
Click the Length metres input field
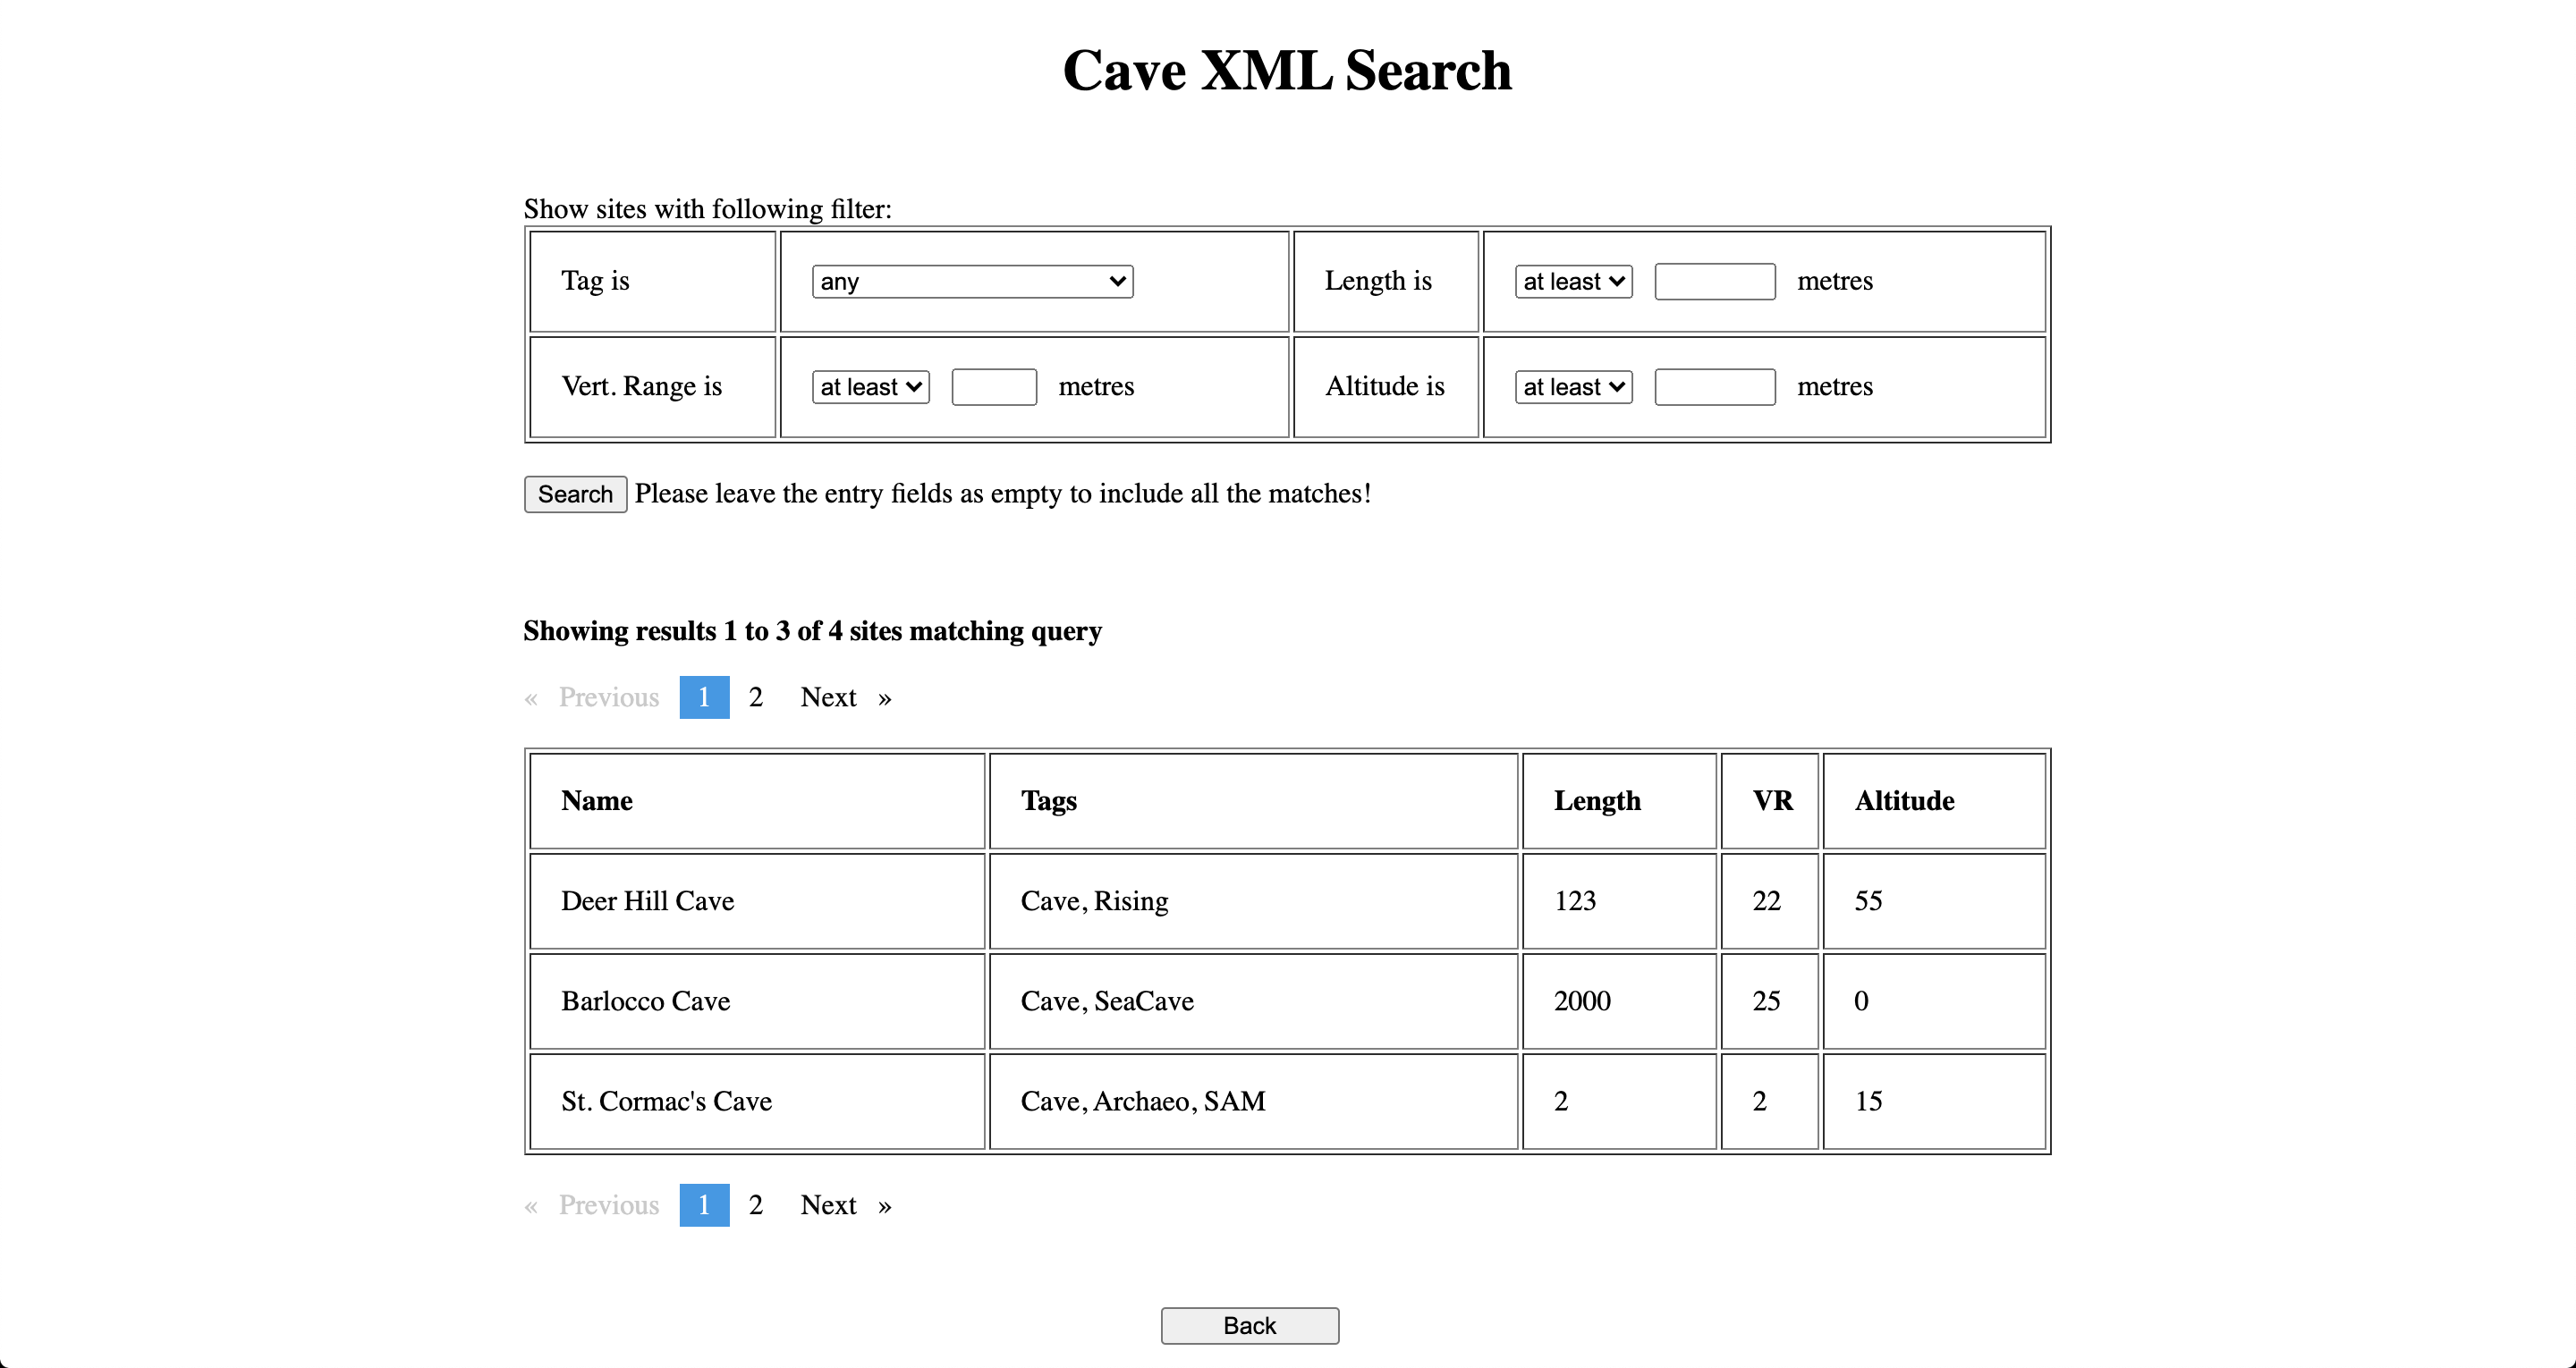(1714, 282)
